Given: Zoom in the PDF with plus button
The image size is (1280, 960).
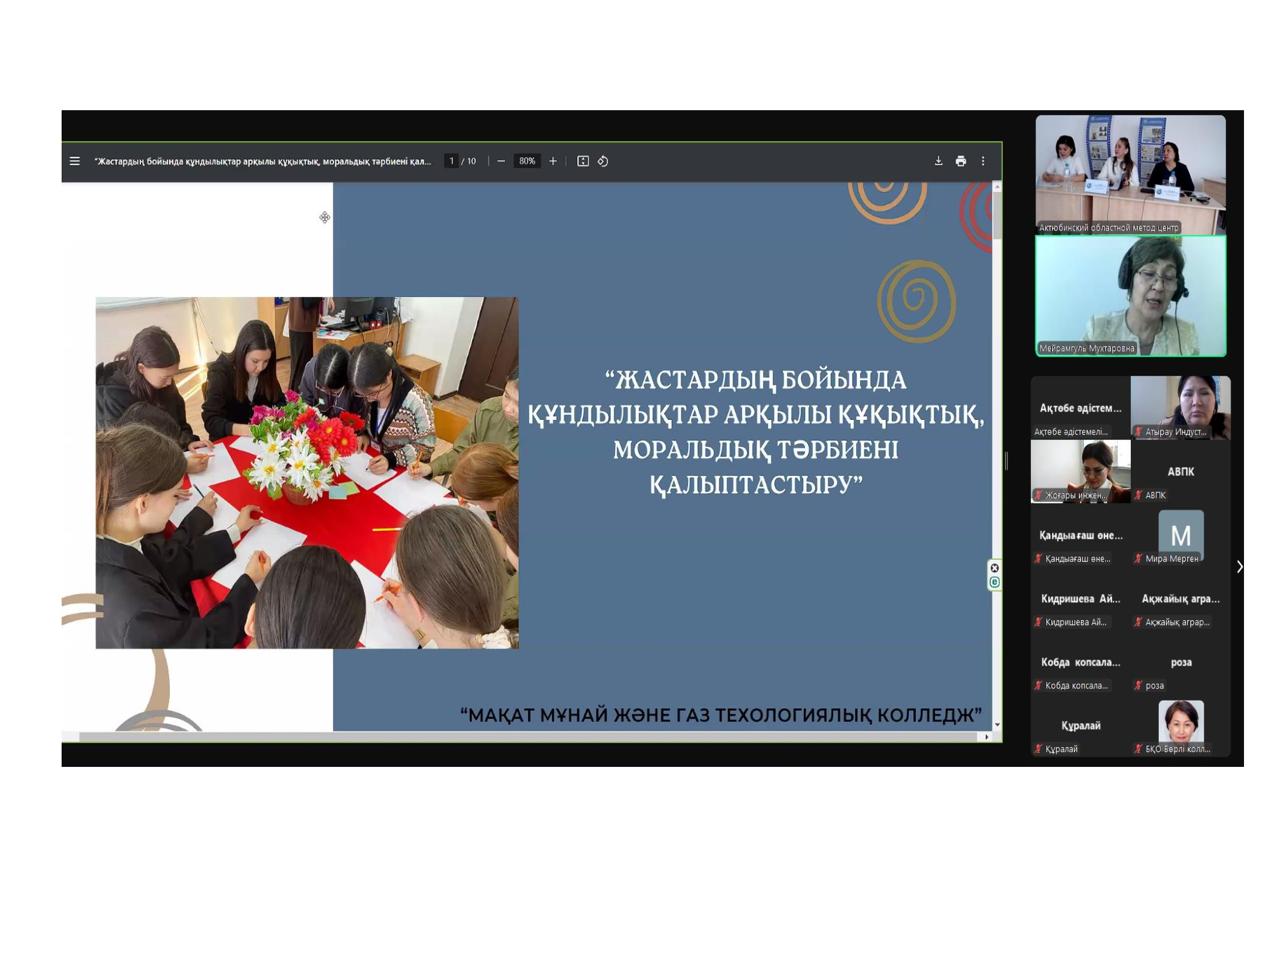Looking at the screenshot, I should (x=553, y=161).
